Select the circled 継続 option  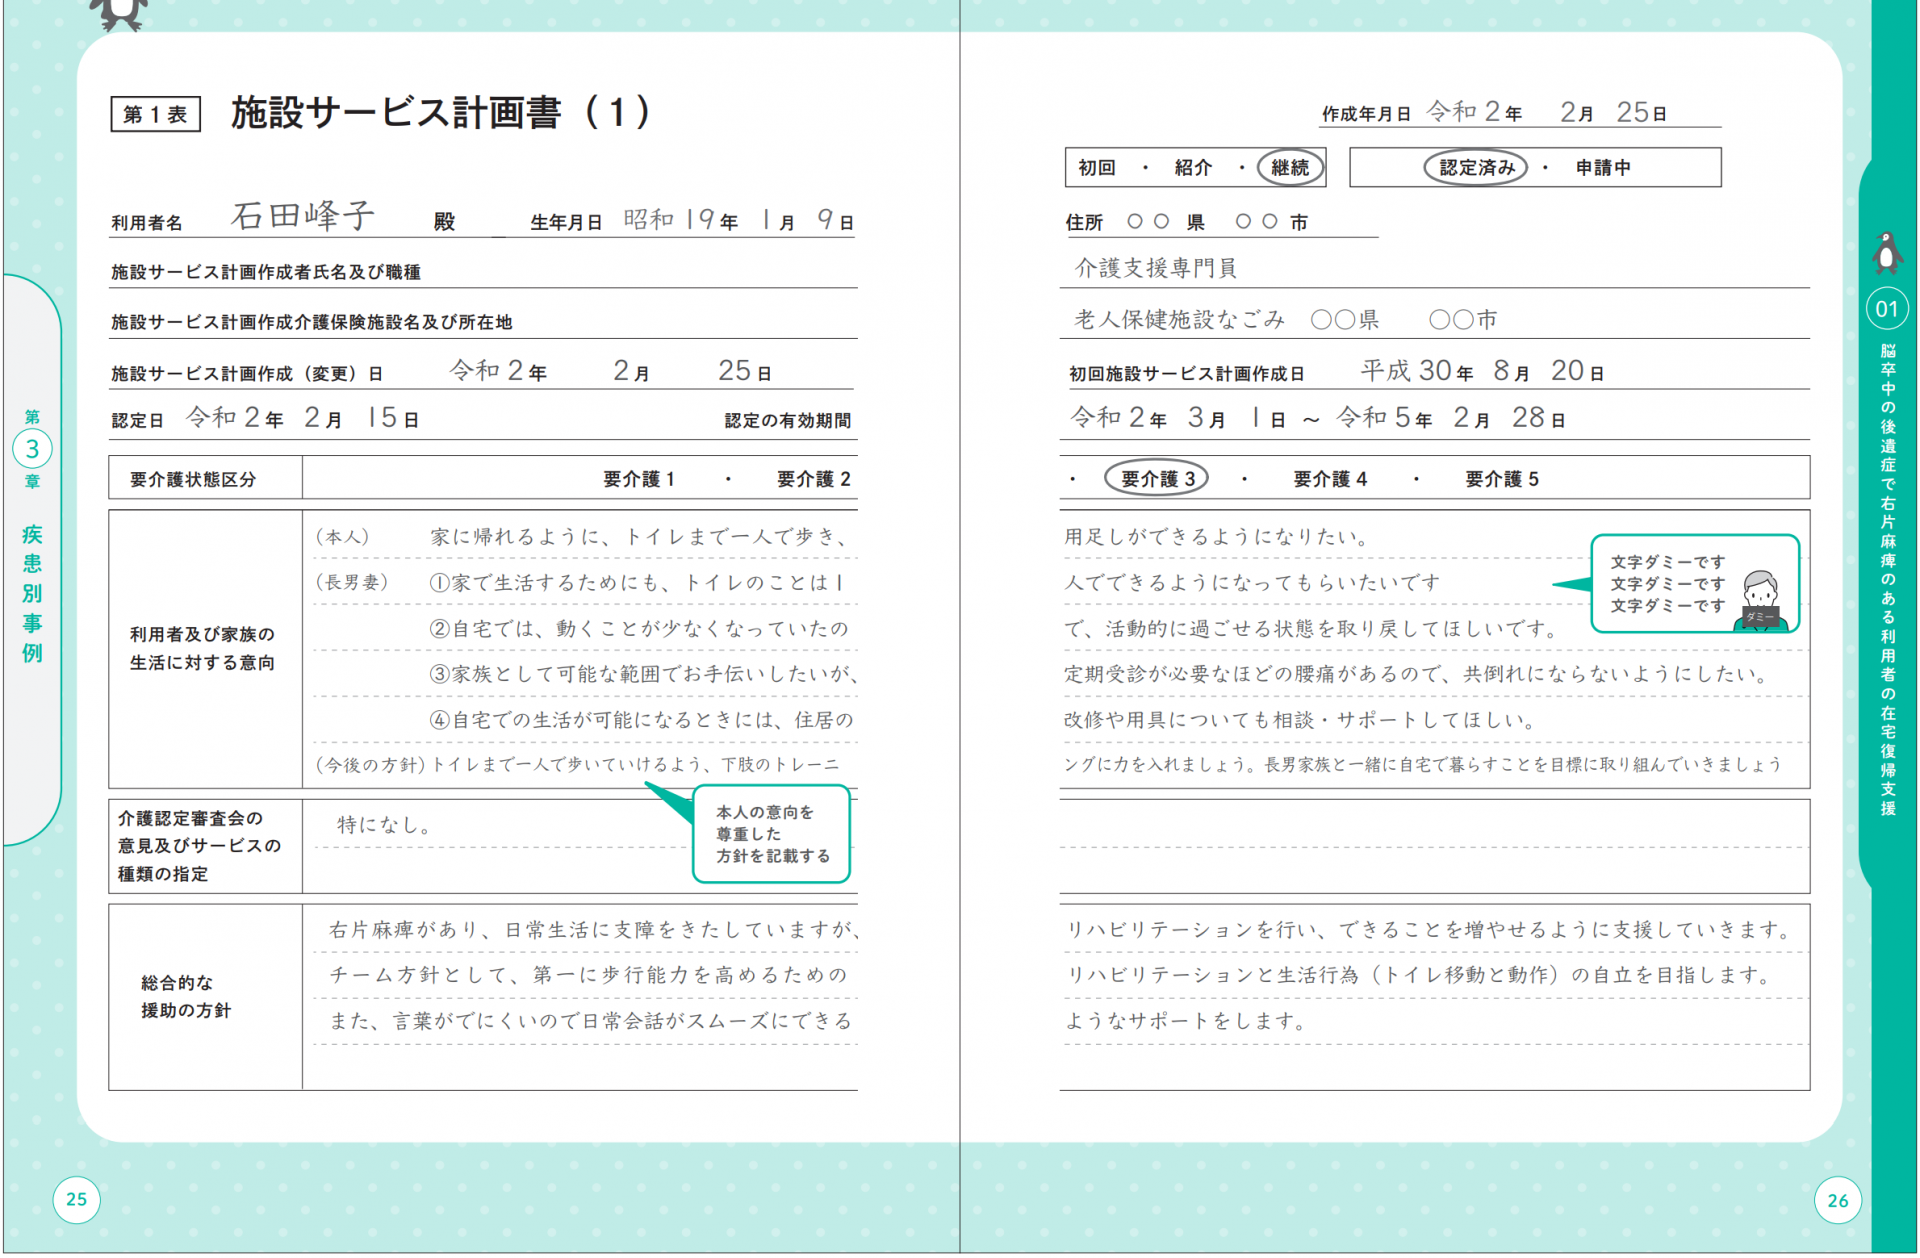click(x=1290, y=168)
